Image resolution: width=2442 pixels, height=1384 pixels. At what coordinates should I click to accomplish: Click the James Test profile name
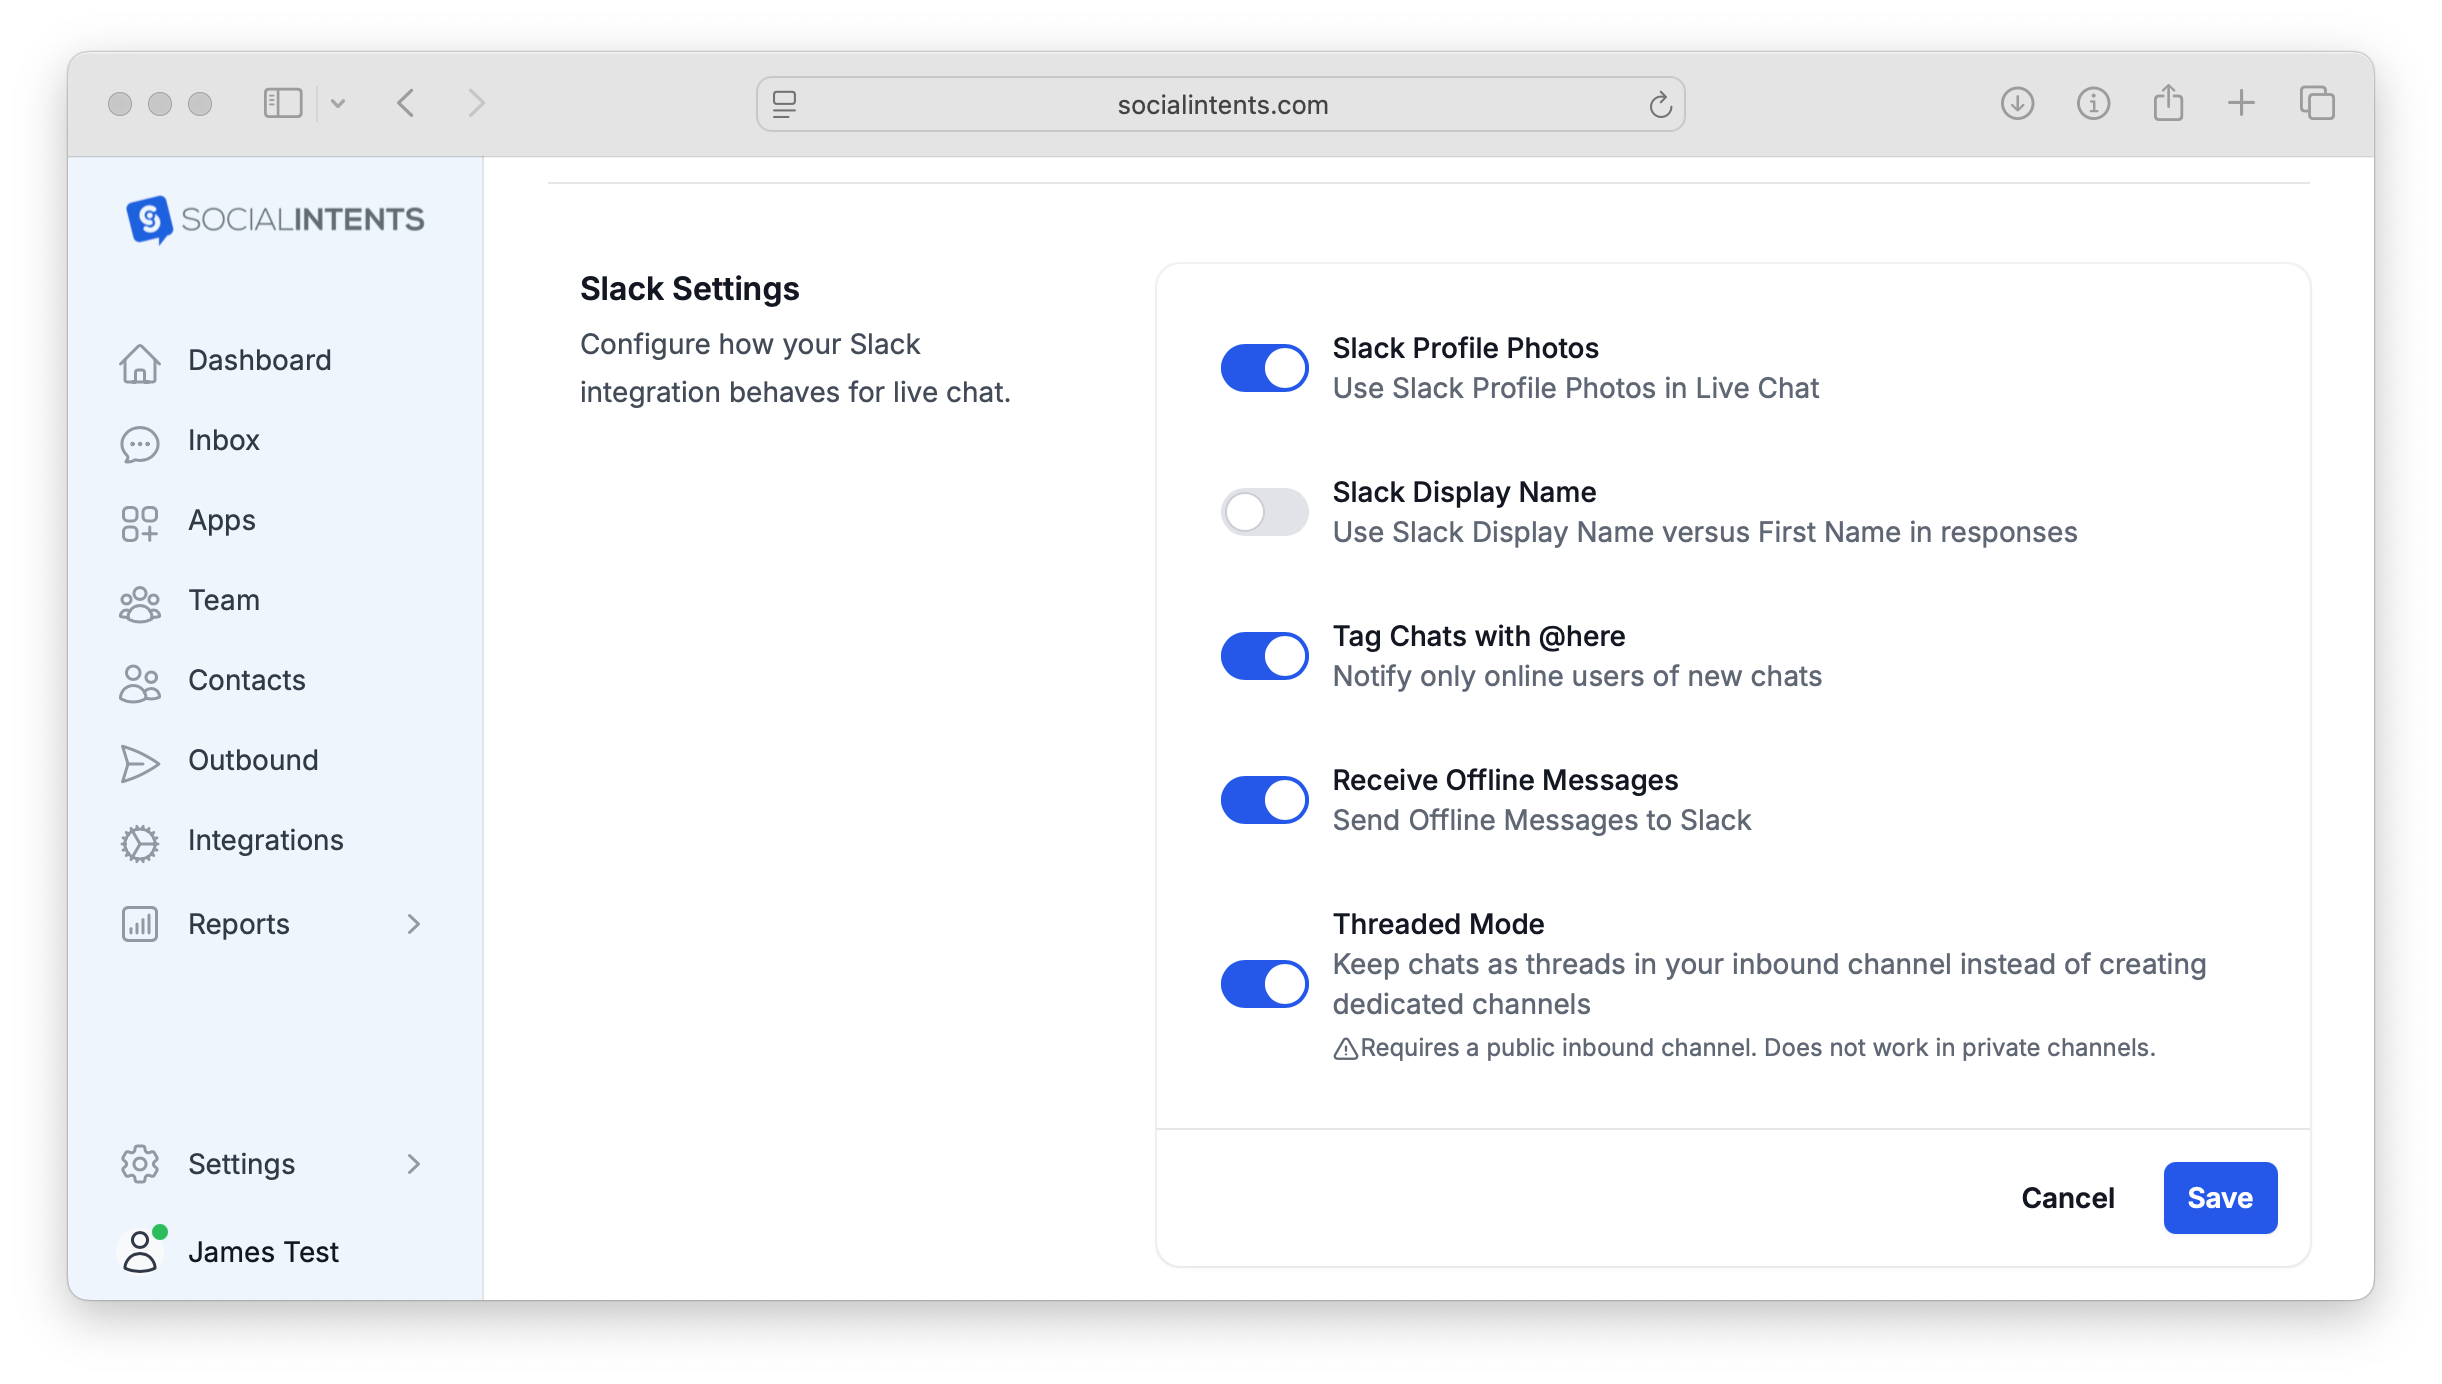[x=264, y=1252]
